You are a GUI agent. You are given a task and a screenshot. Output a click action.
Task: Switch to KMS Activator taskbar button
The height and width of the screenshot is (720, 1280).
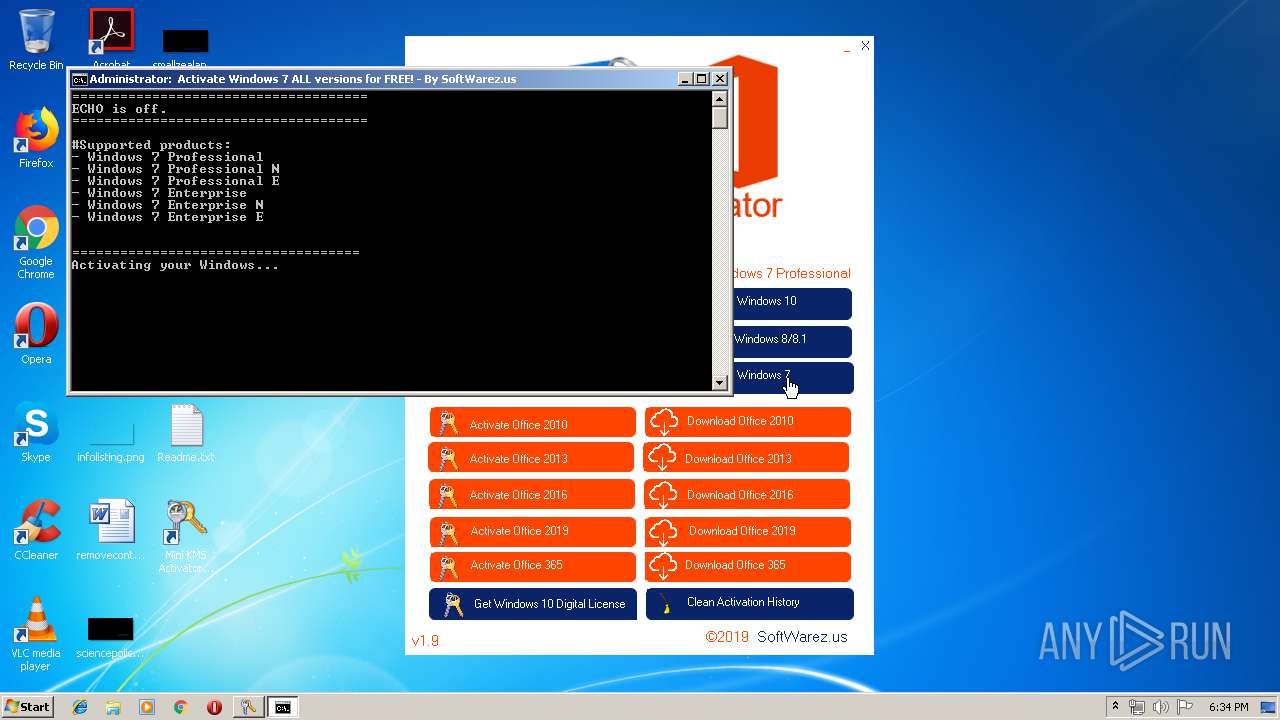click(x=248, y=707)
